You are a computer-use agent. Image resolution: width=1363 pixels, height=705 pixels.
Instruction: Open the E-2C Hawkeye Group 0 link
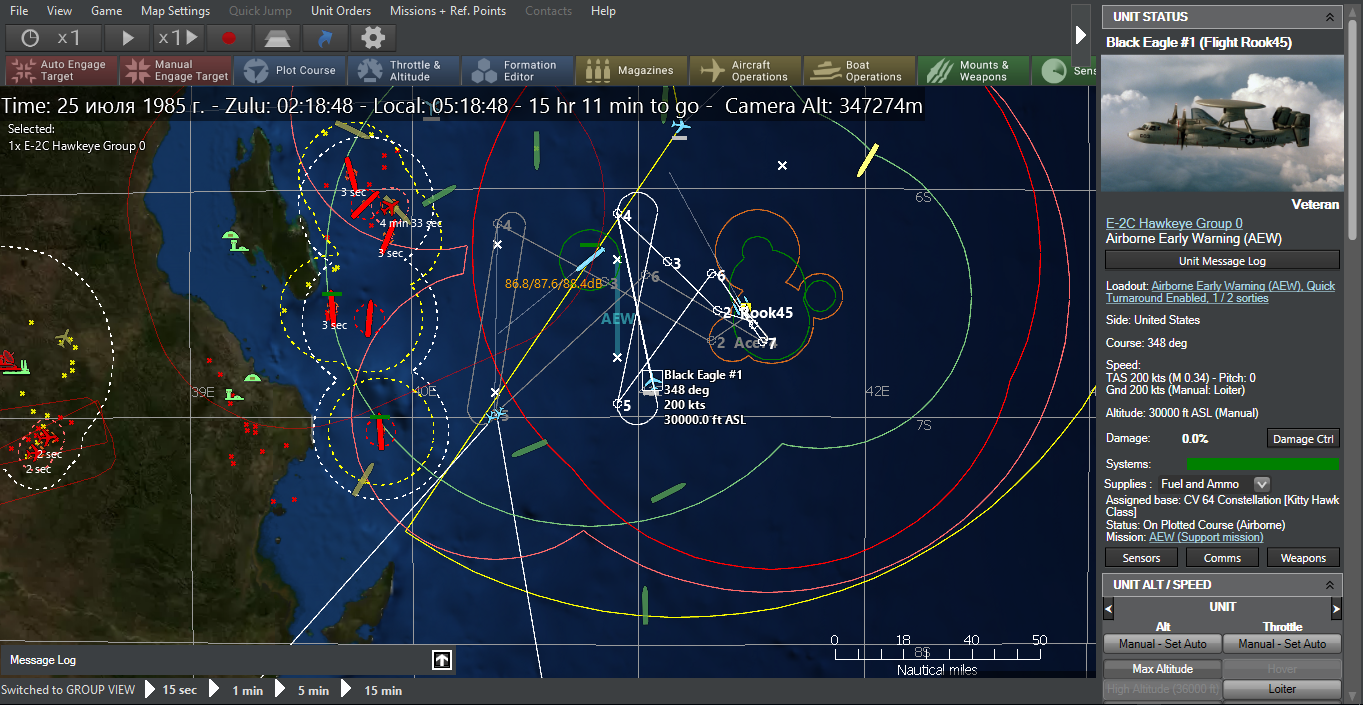[x=1174, y=223]
